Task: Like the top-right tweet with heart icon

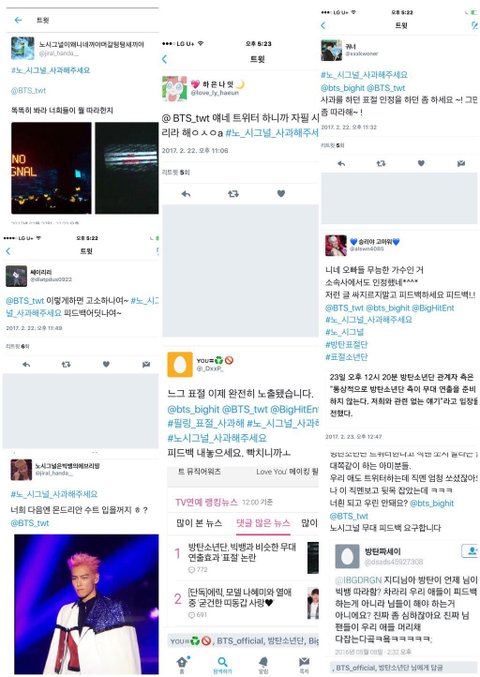Action: coord(421,163)
